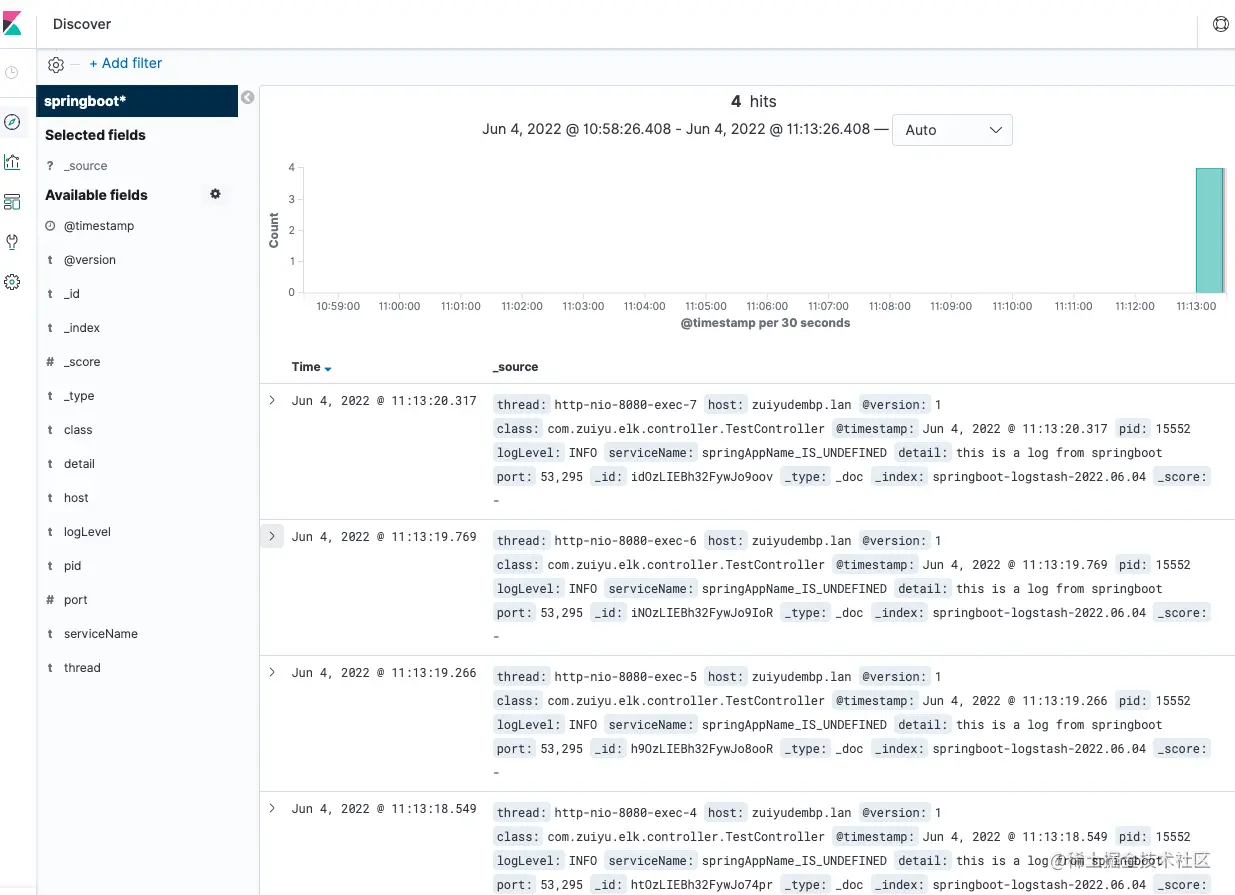The height and width of the screenshot is (895, 1235).
Task: Open the Auto interval dropdown
Action: [x=952, y=130]
